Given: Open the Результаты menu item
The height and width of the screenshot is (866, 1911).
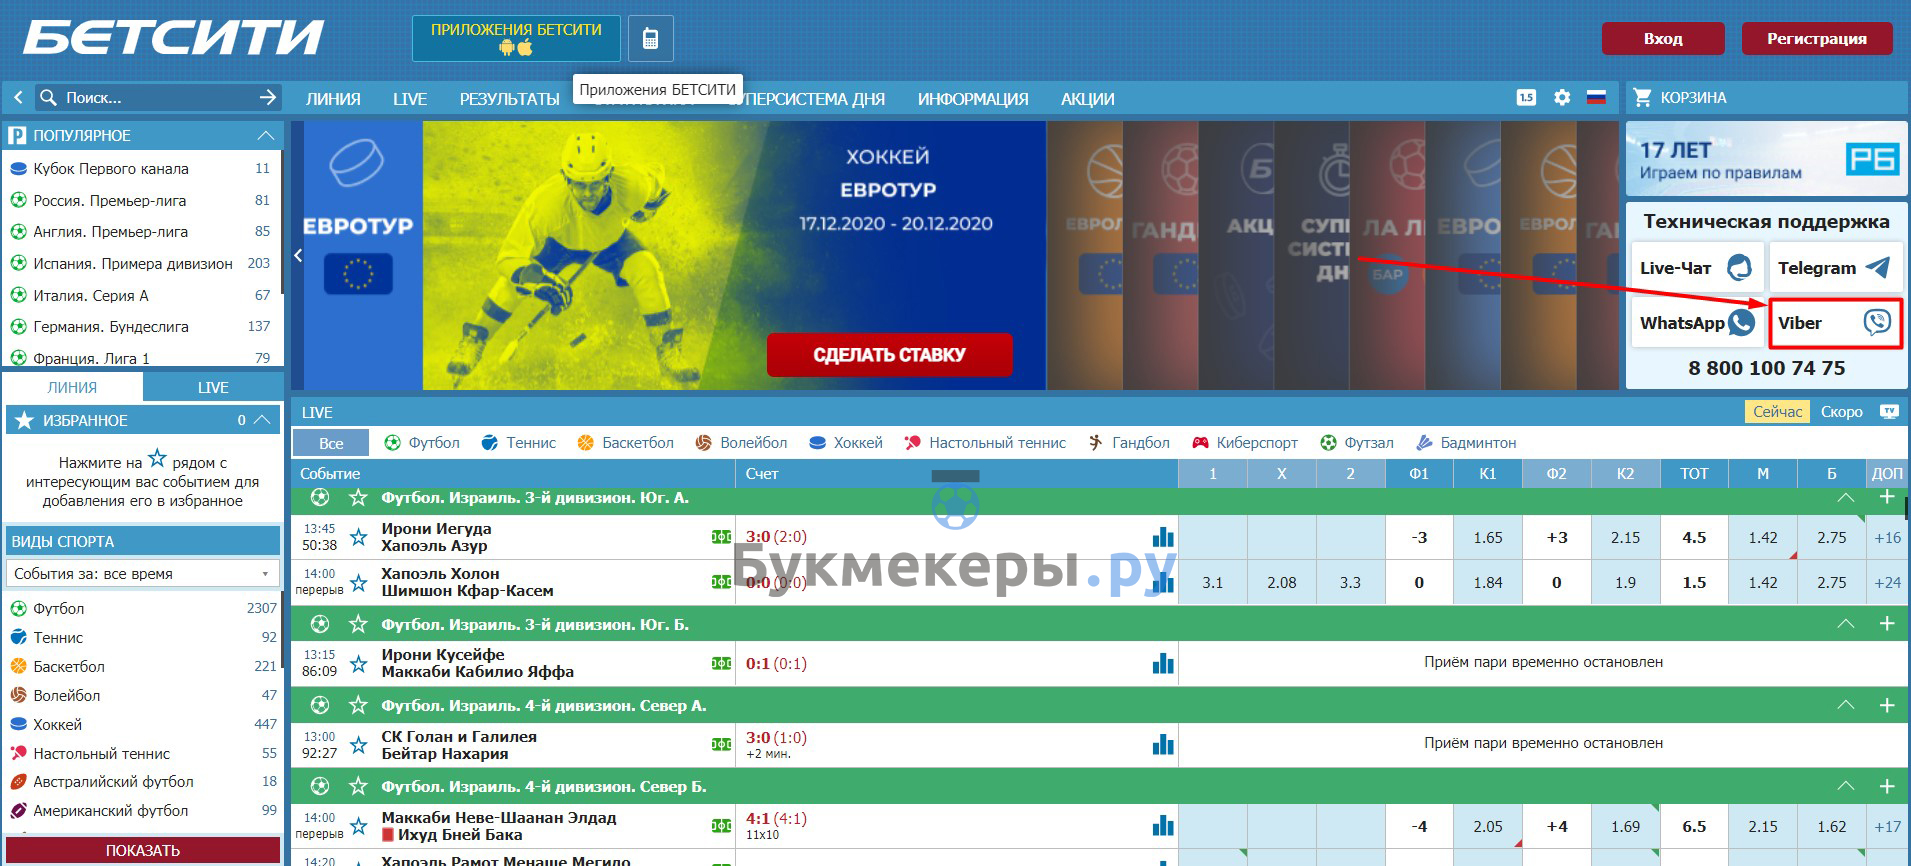Looking at the screenshot, I should tap(509, 99).
